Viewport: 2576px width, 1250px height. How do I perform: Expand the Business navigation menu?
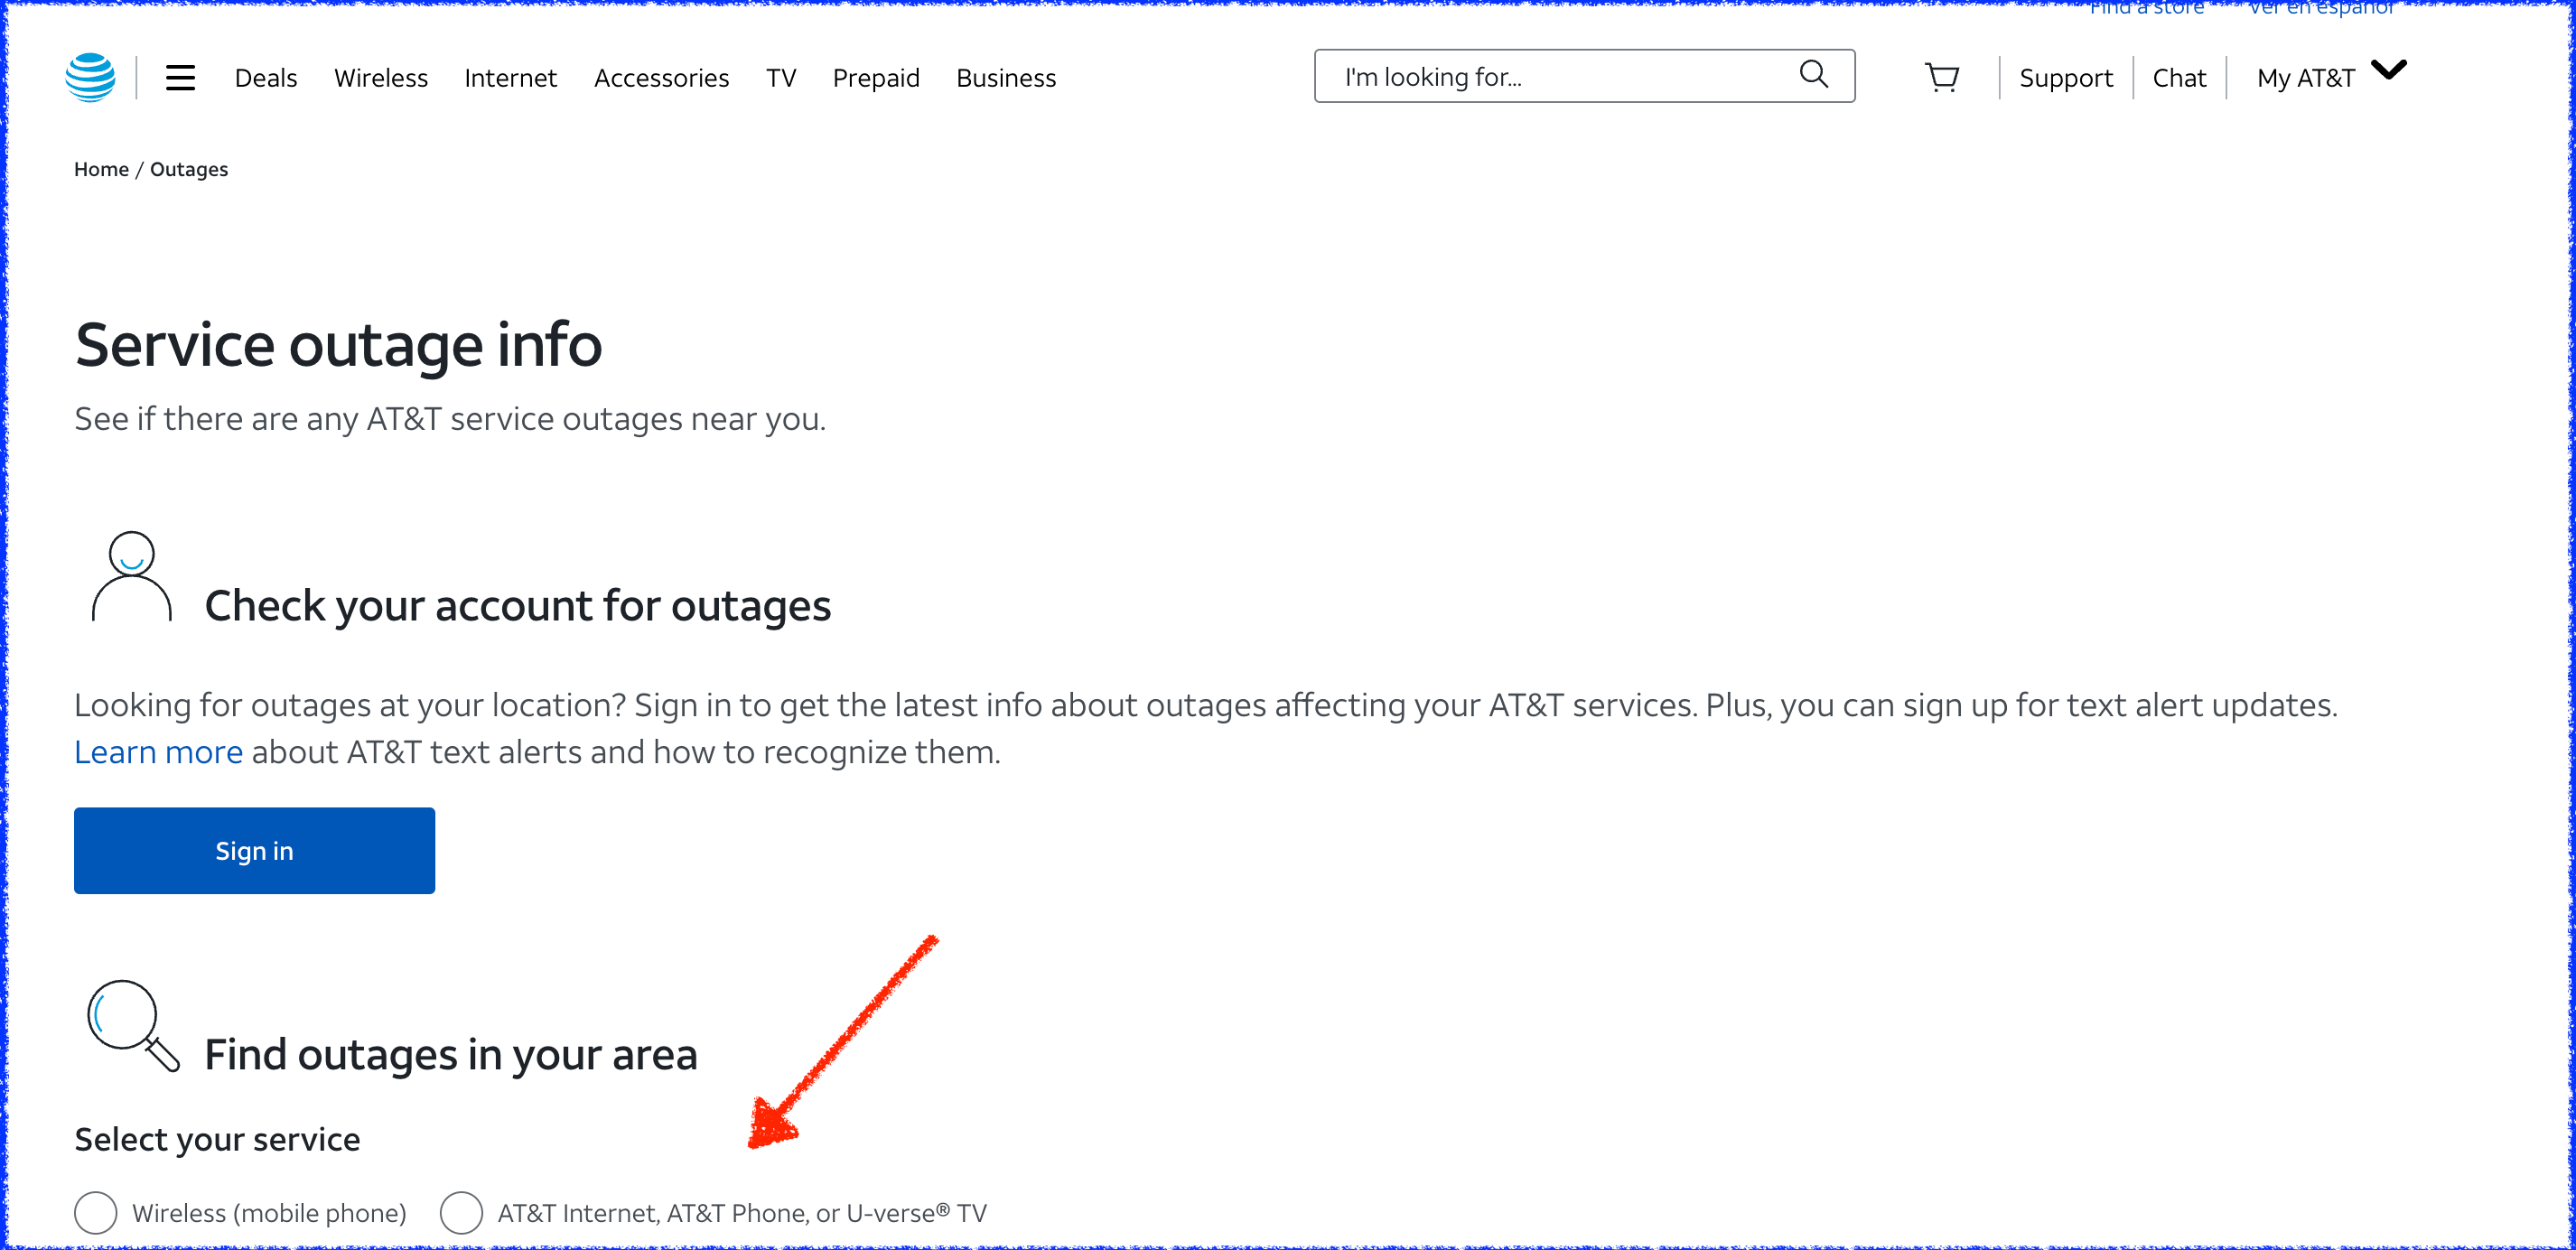pos(1005,77)
